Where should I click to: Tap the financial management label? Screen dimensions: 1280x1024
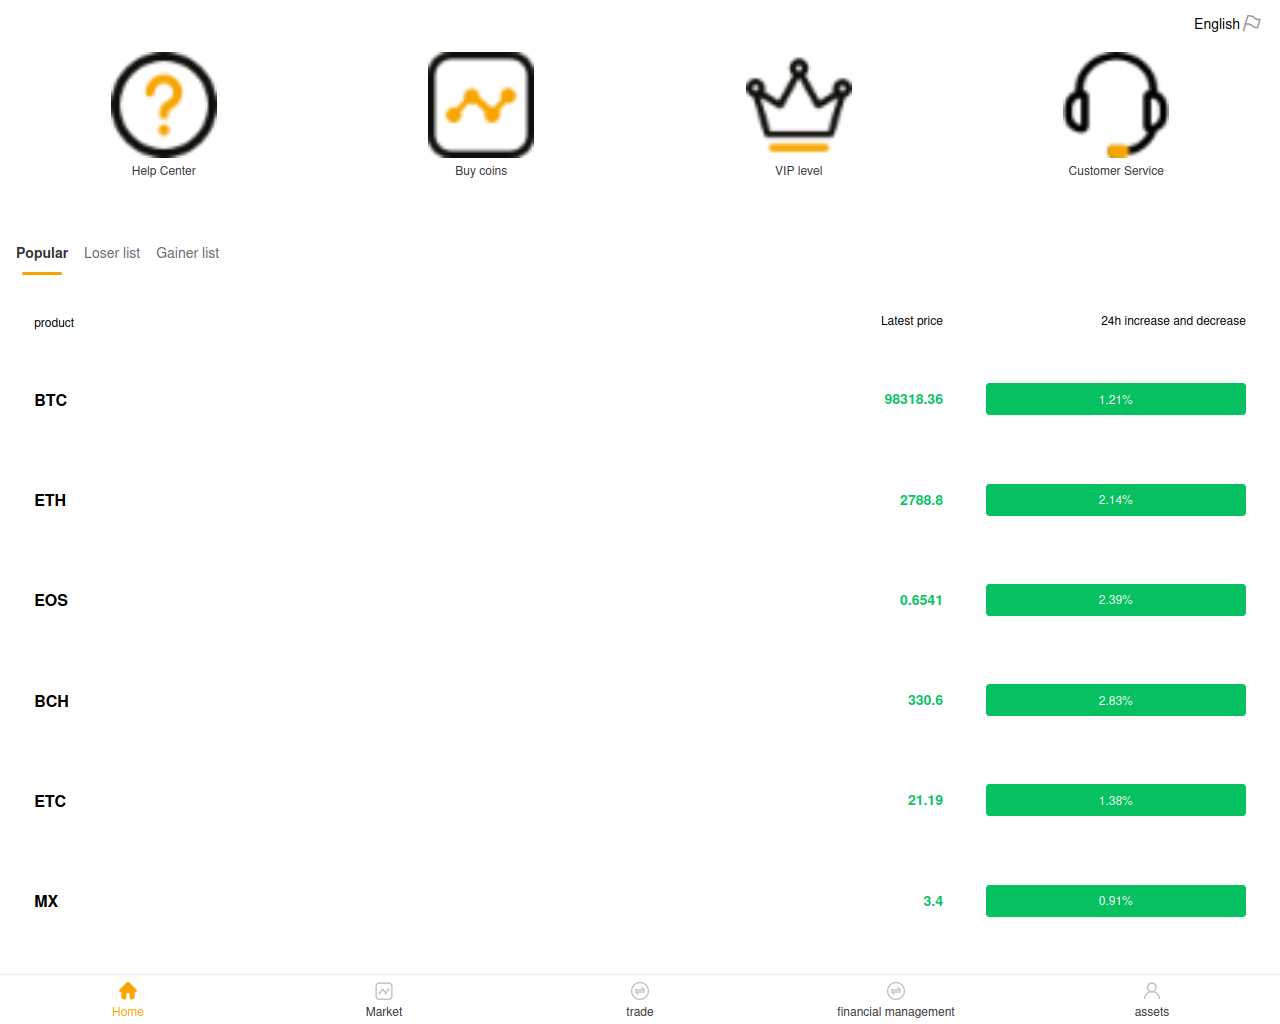click(x=896, y=1012)
